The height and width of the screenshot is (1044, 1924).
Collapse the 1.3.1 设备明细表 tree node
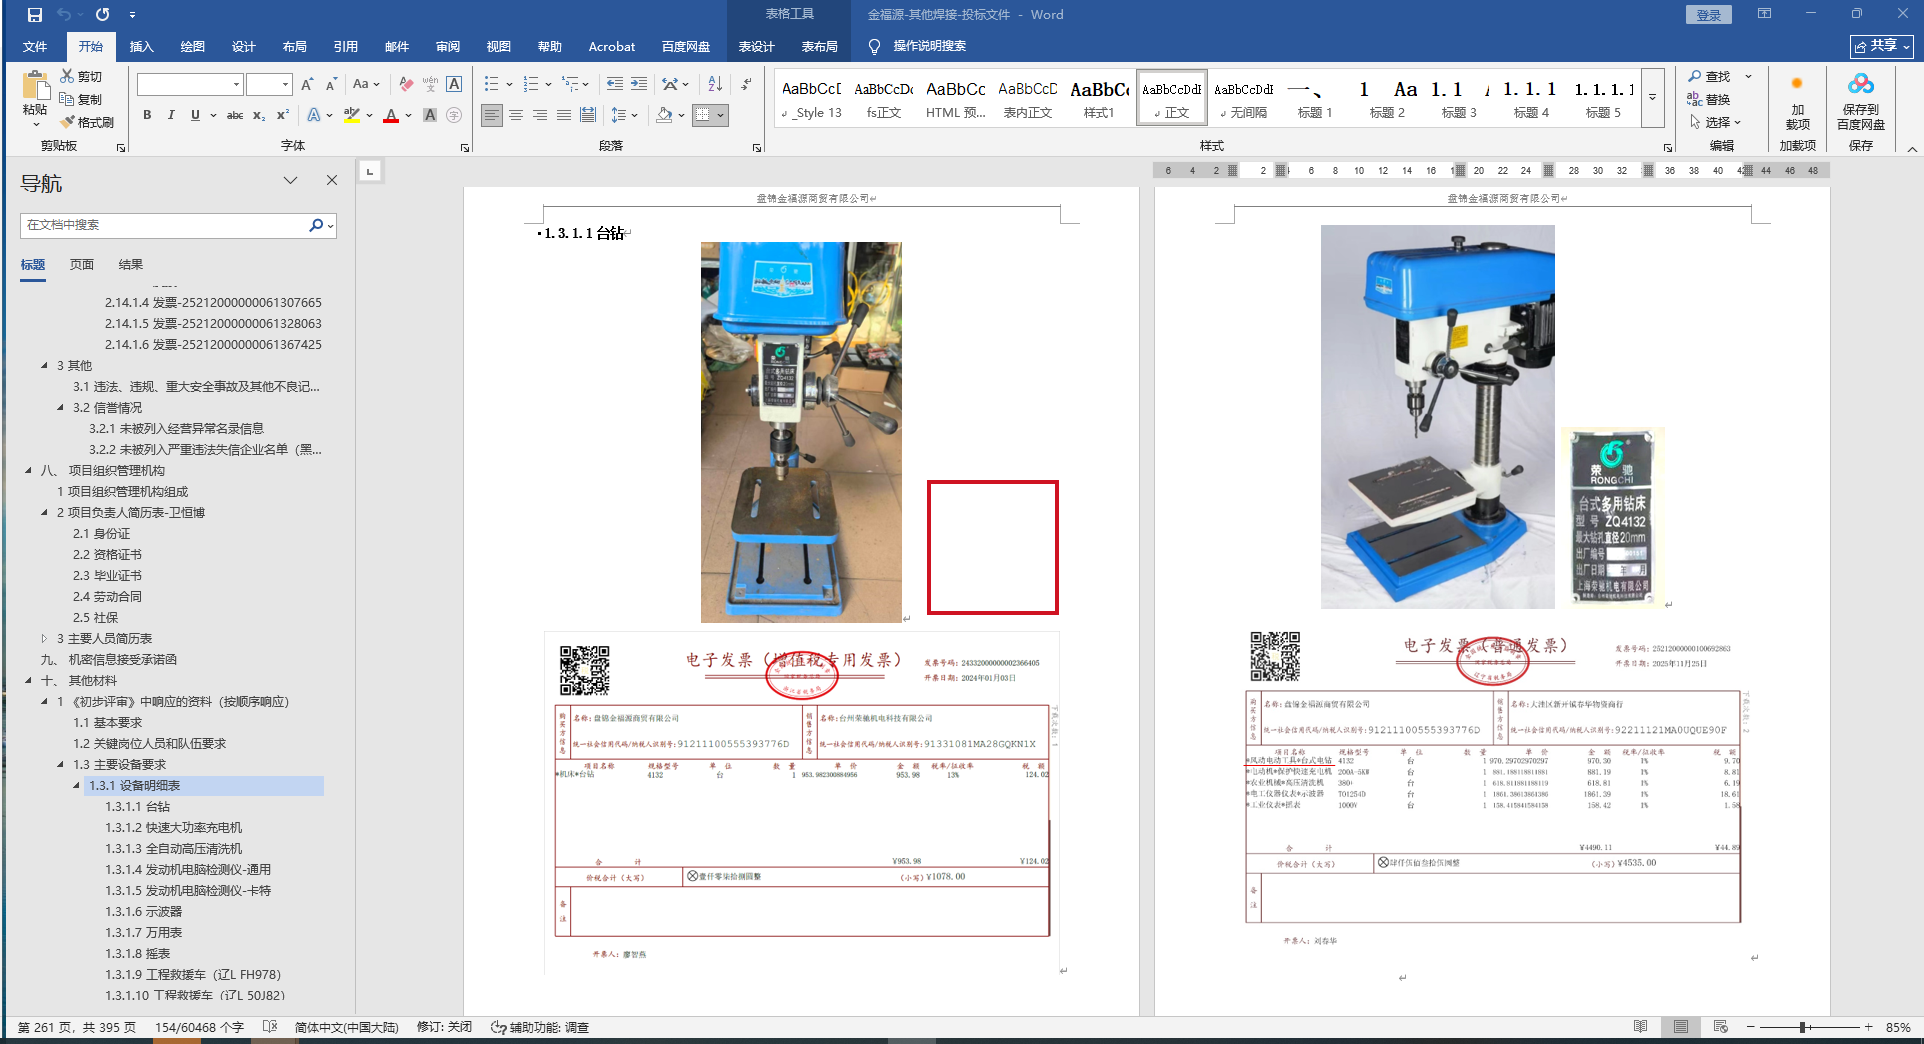coord(77,786)
